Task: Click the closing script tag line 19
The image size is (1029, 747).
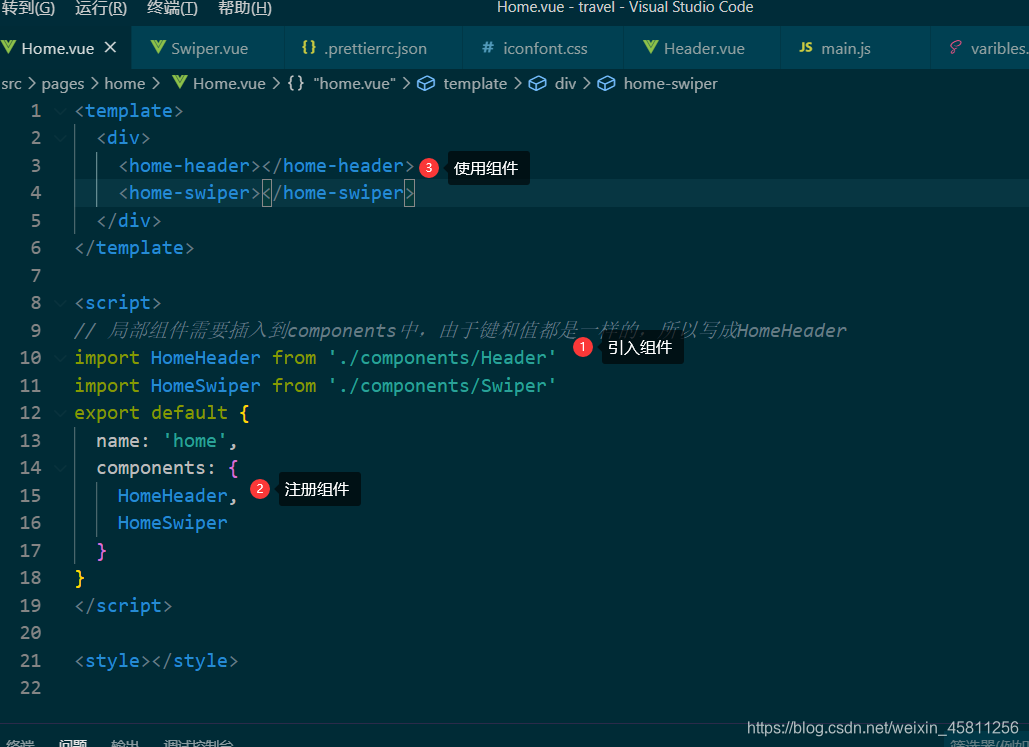Action: pos(123,606)
